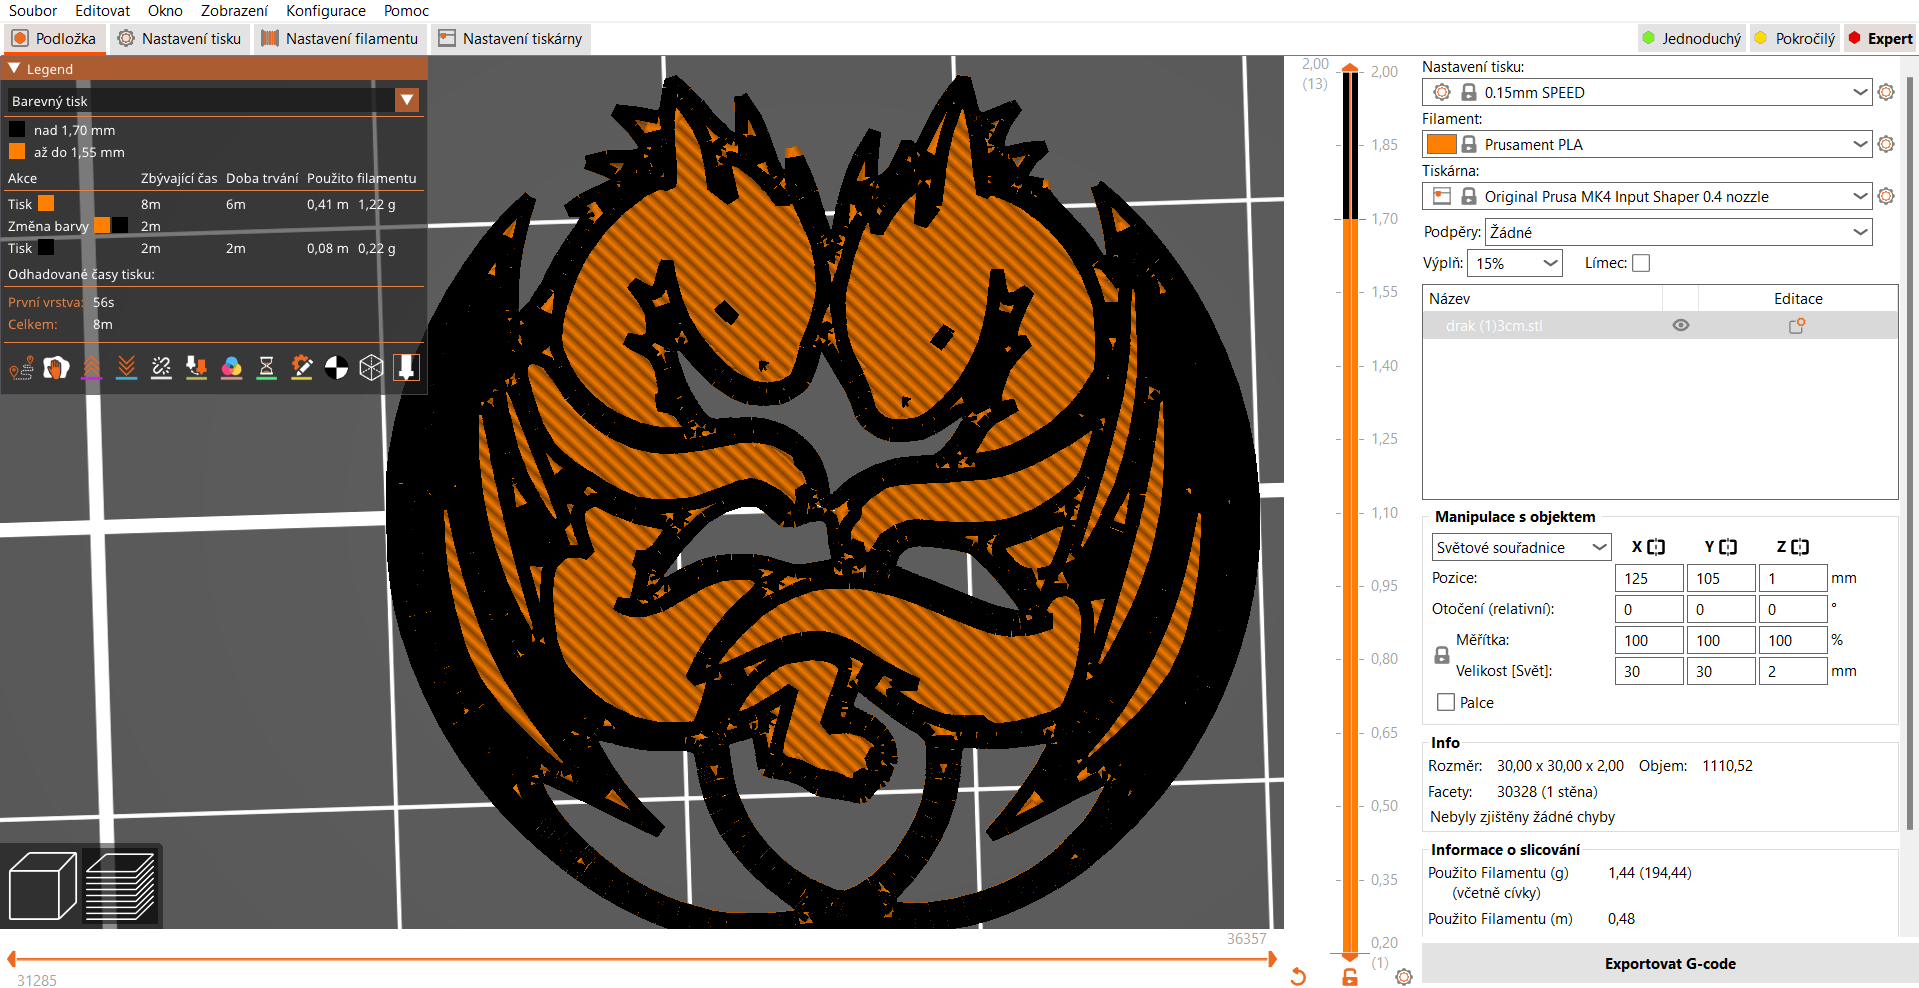Toggle visibility eye of drak (1)3cm.stl
Screen dimensions: 1919x988
pyautogui.click(x=1681, y=326)
